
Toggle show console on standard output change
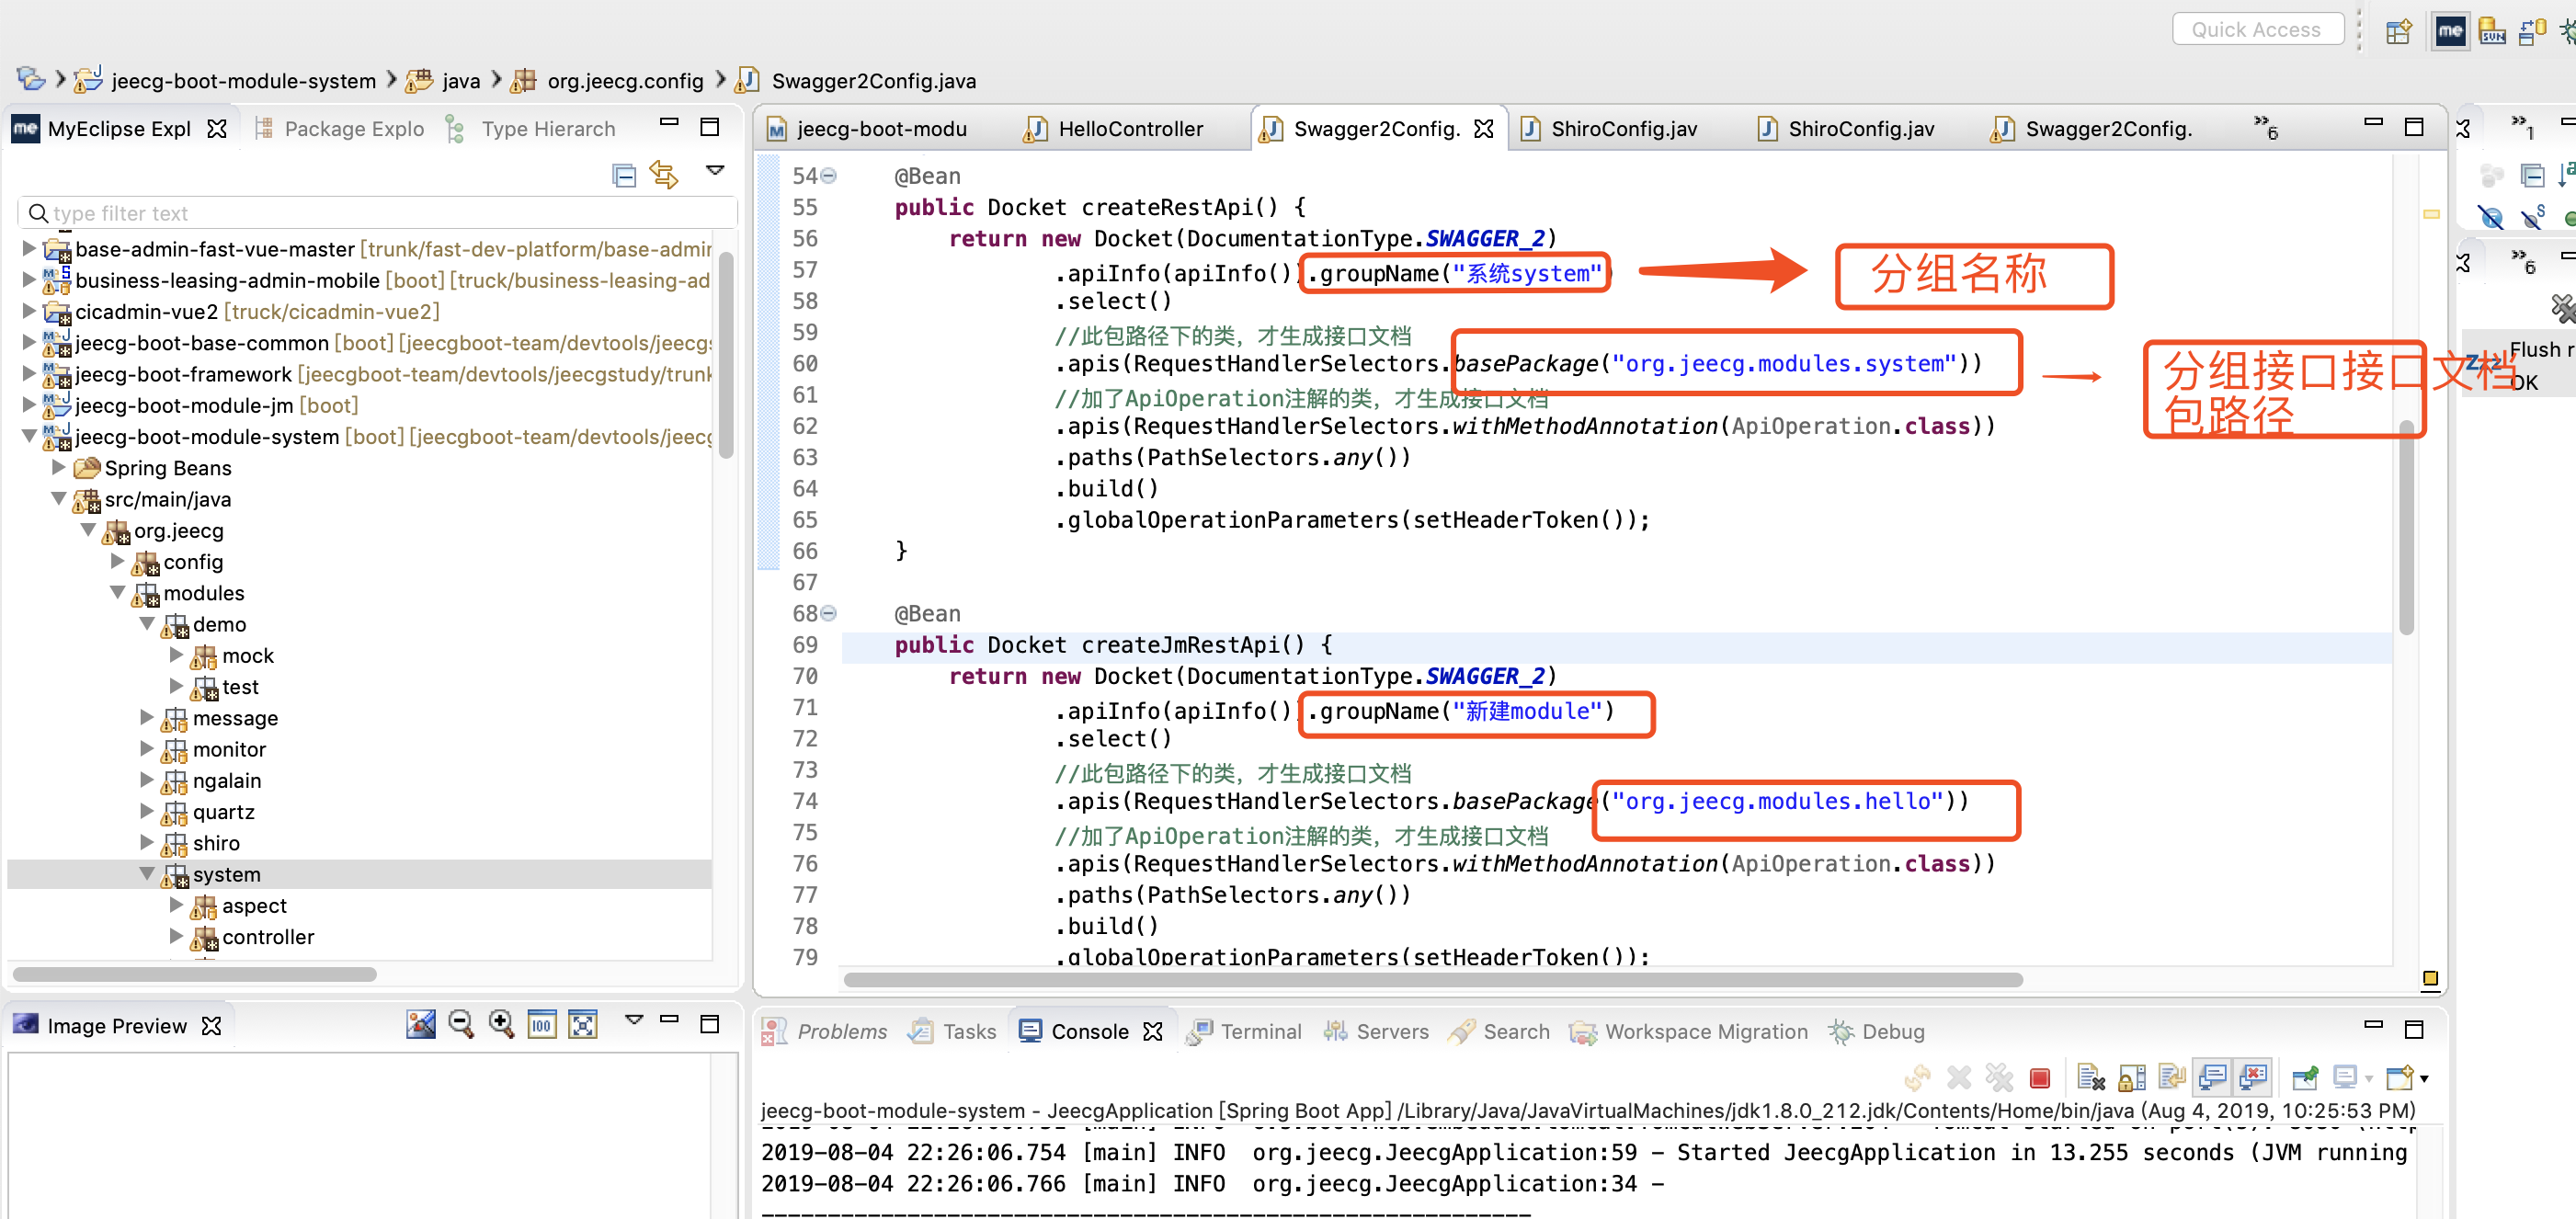point(2212,1078)
